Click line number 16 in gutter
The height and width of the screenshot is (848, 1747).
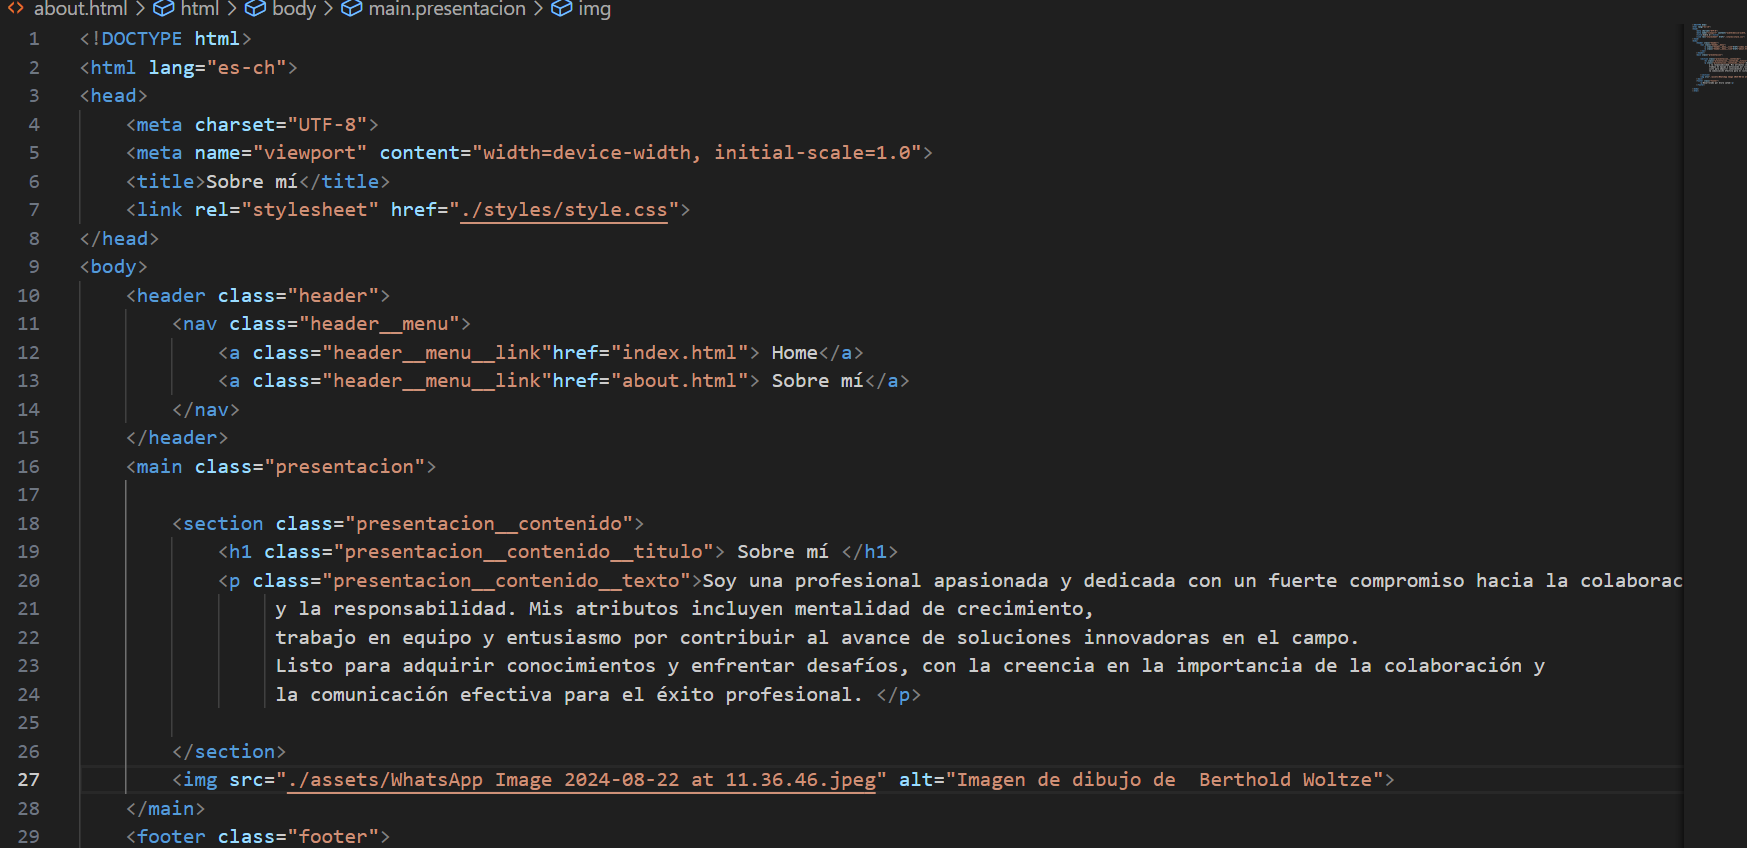pyautogui.click(x=28, y=467)
